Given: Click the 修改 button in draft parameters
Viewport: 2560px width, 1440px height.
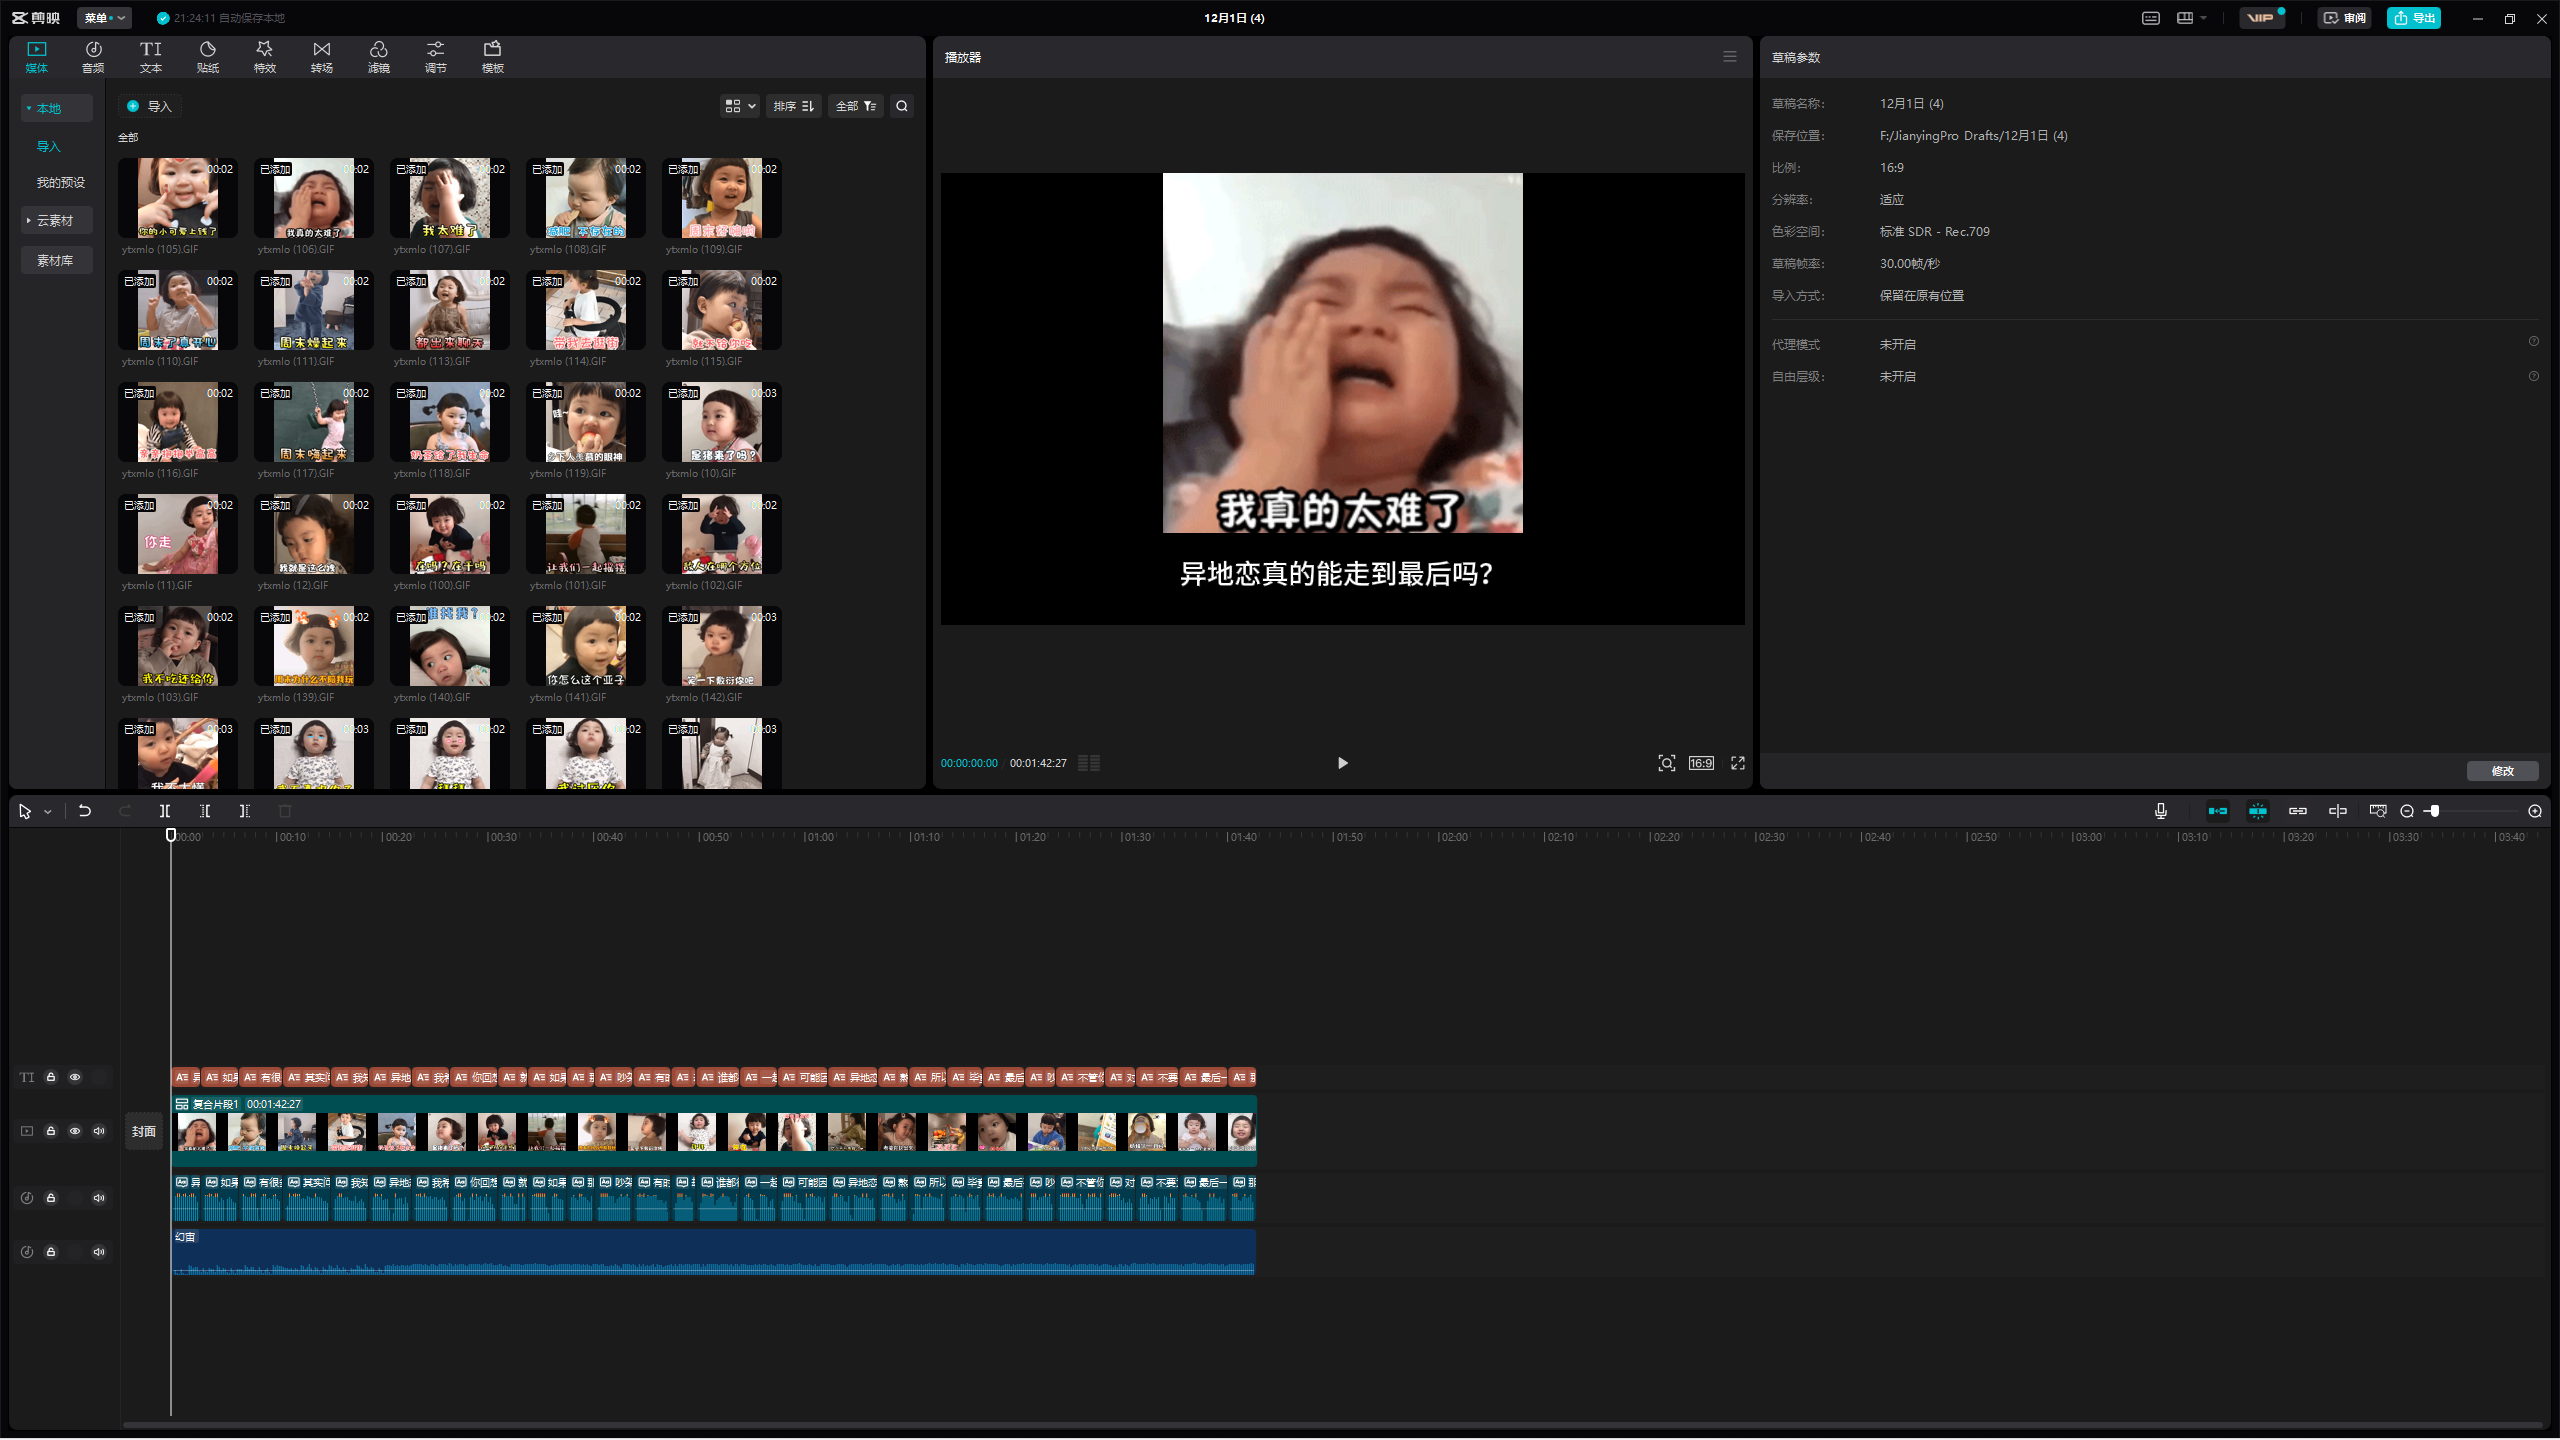Looking at the screenshot, I should point(2502,771).
